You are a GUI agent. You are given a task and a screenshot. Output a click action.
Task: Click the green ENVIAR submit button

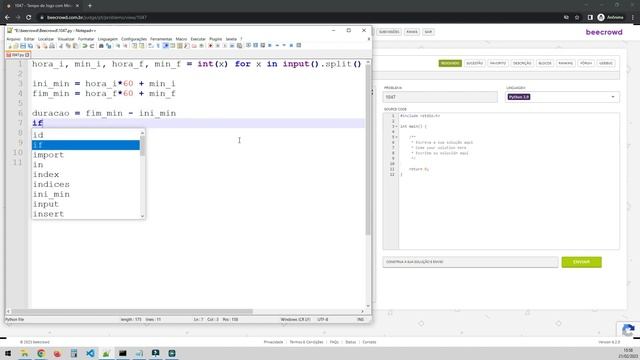click(x=581, y=262)
